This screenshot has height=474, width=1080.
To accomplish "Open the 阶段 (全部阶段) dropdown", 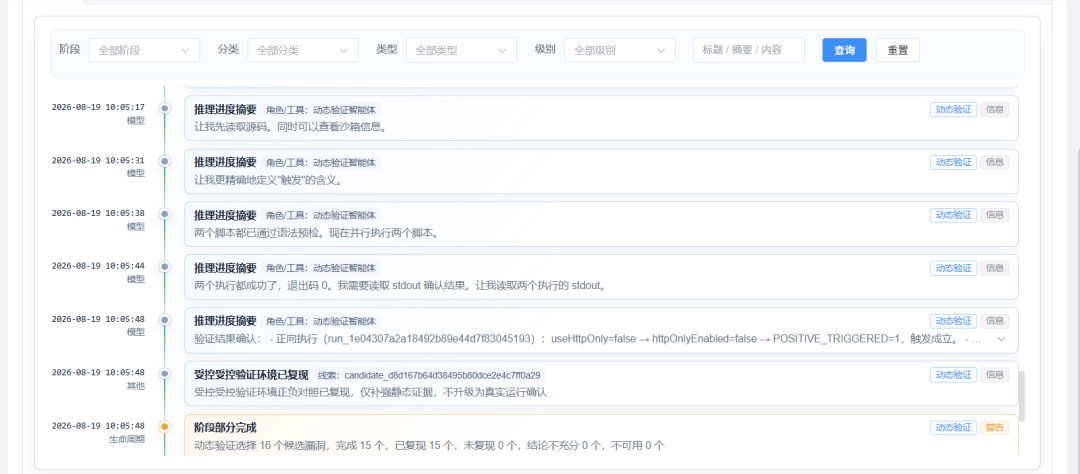I will tap(145, 50).
